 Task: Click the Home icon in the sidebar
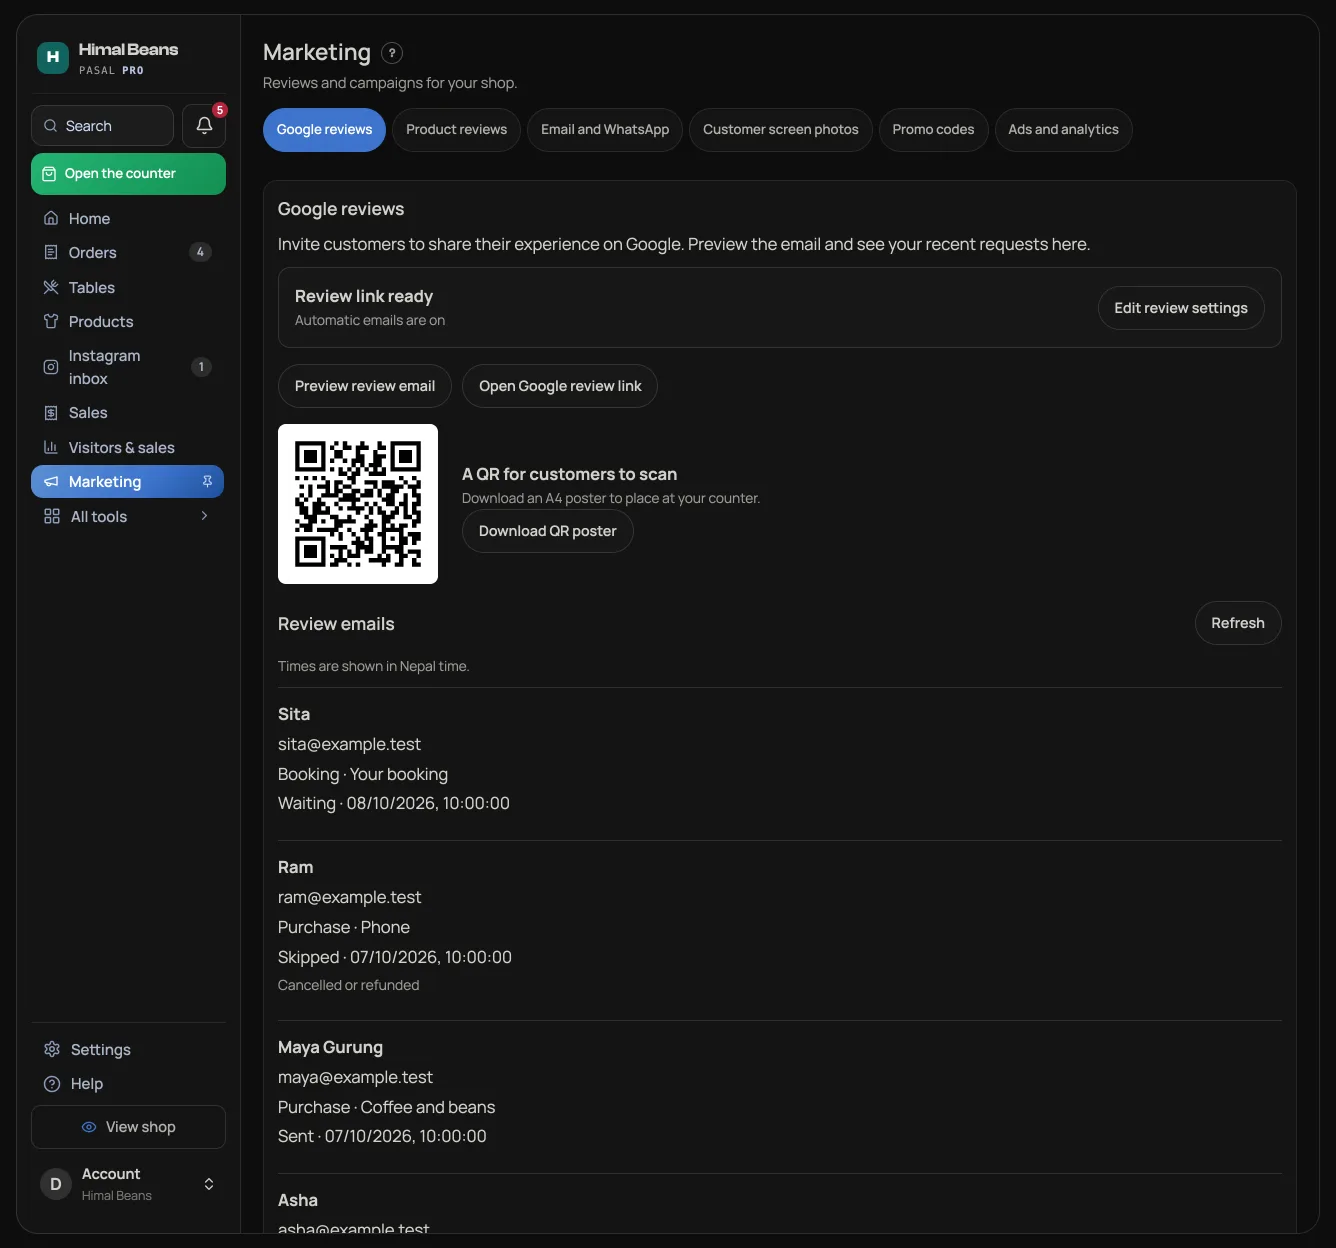tap(51, 218)
